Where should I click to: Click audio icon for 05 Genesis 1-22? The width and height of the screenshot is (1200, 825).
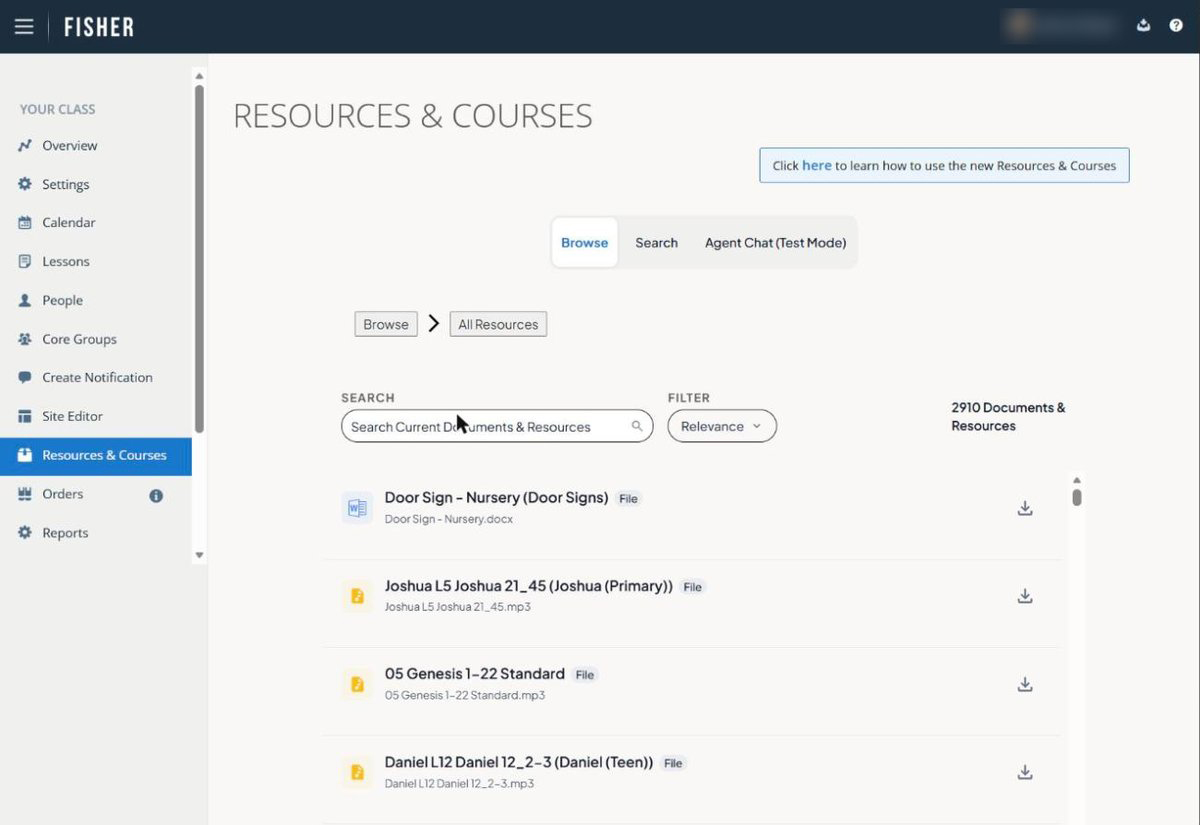click(x=357, y=685)
